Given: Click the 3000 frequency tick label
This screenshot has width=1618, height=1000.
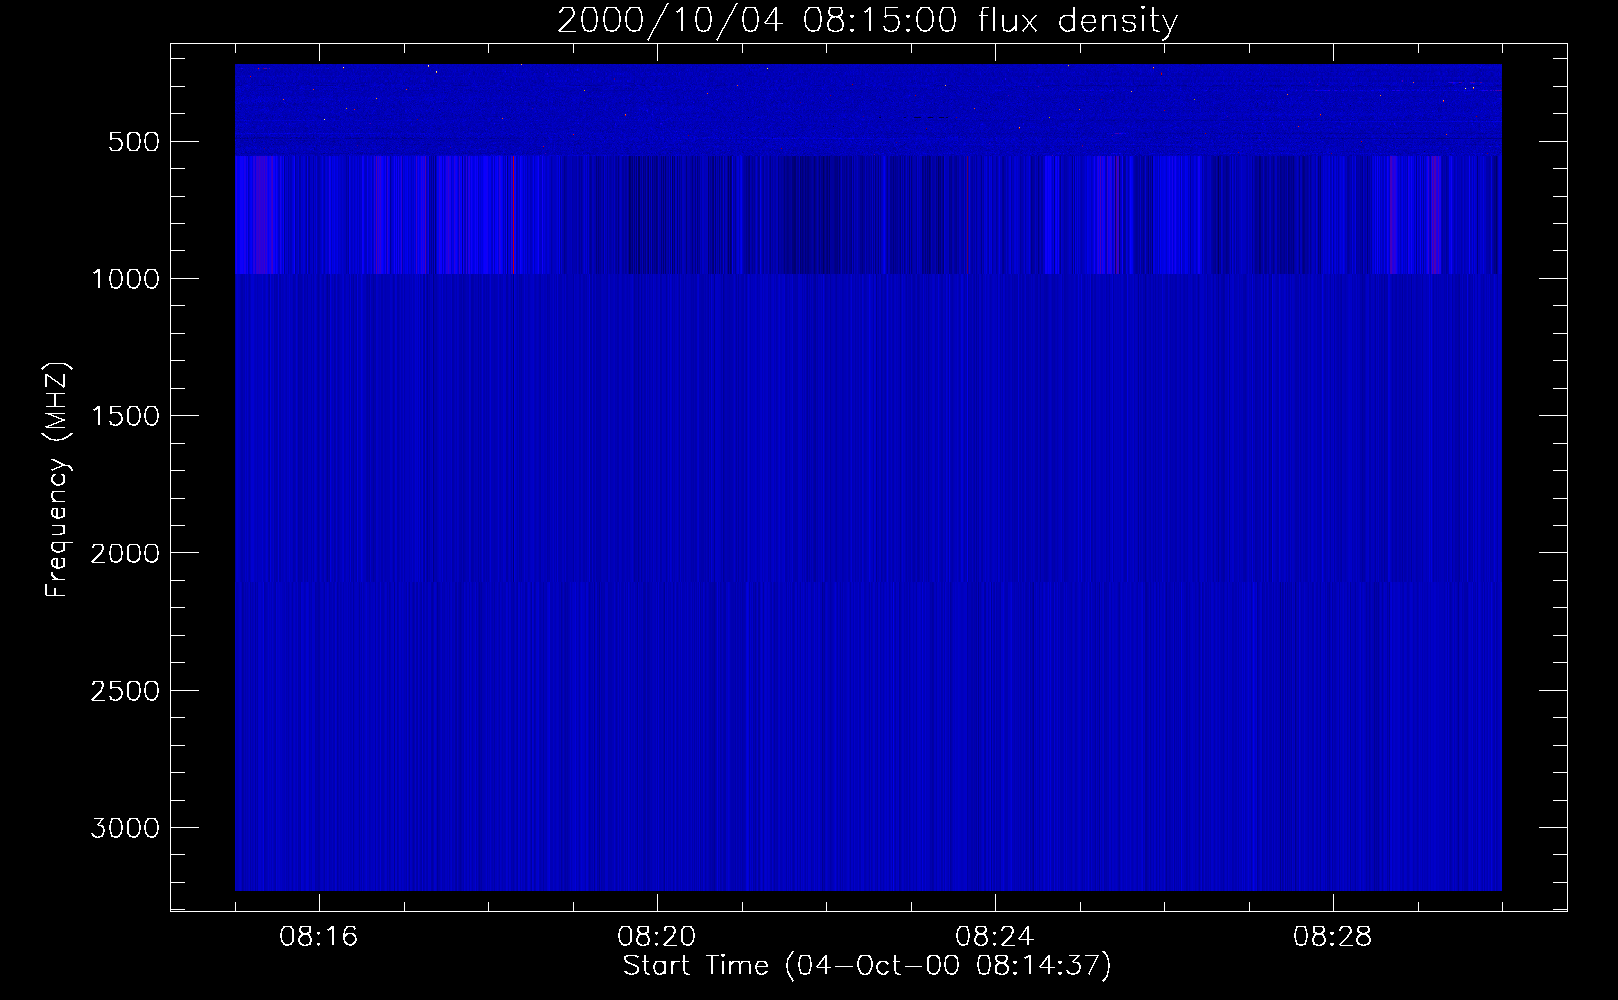Looking at the screenshot, I should (x=125, y=828).
